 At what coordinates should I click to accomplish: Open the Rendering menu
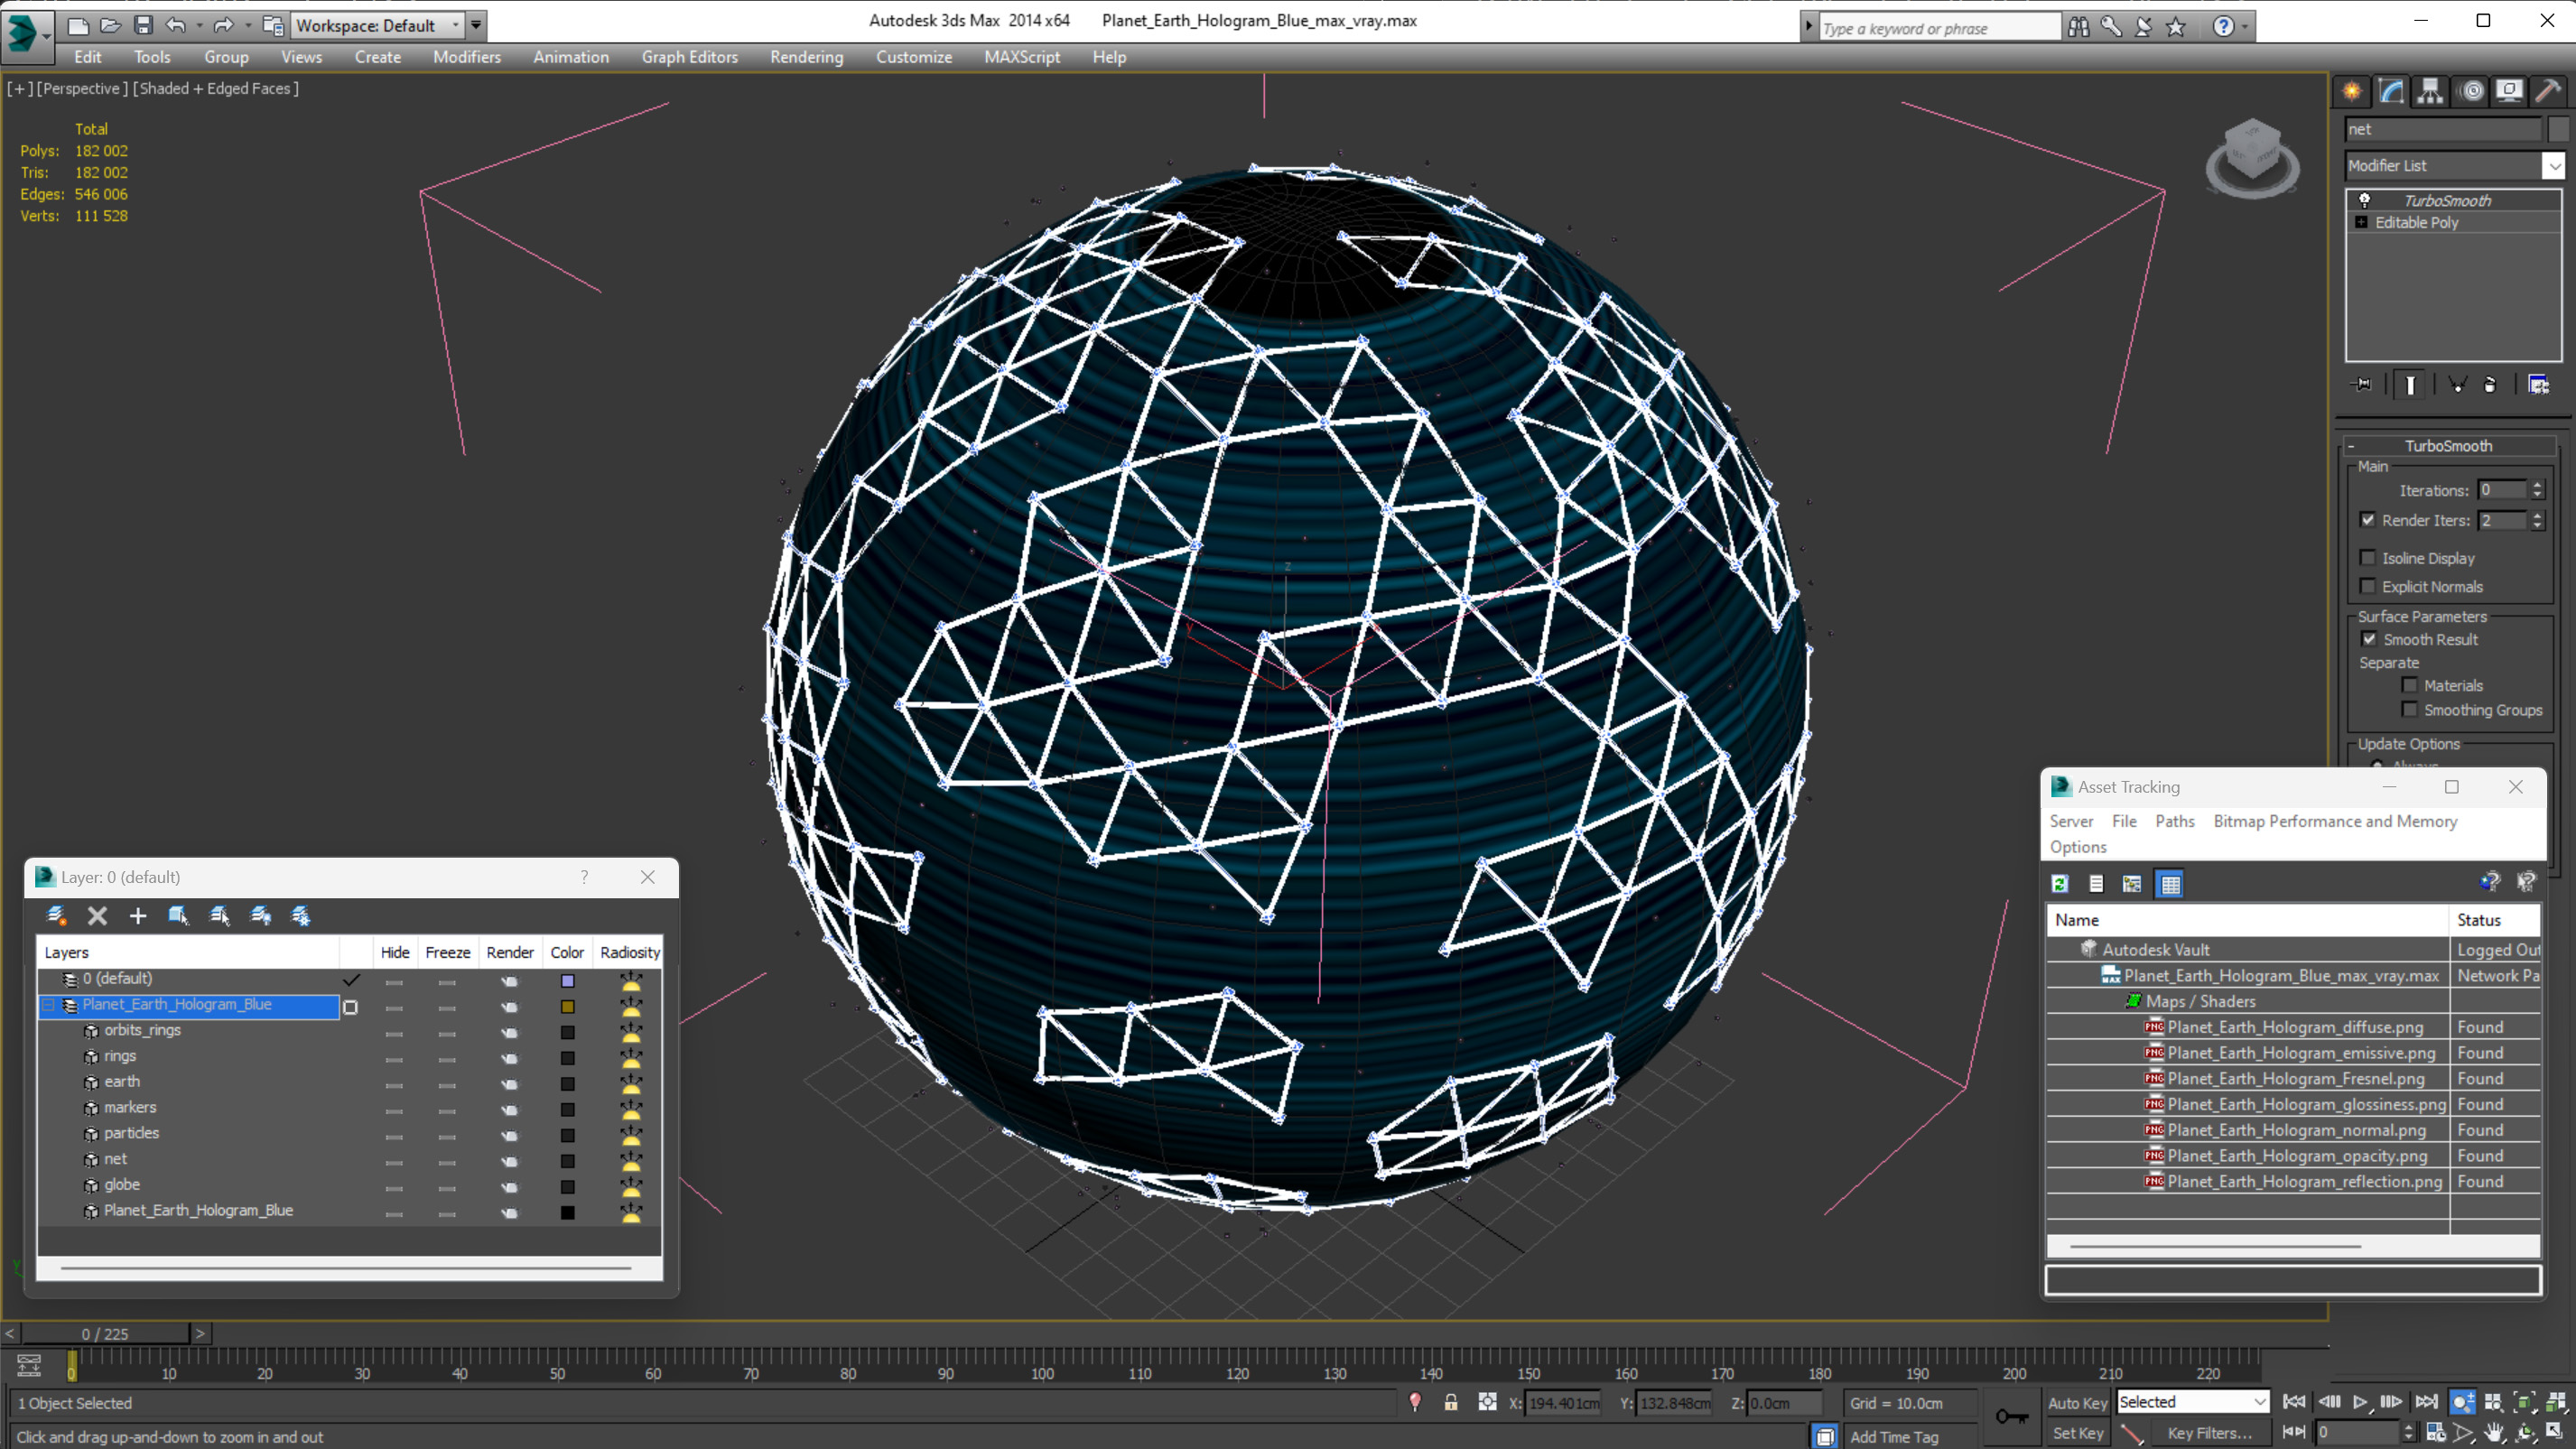pos(806,57)
